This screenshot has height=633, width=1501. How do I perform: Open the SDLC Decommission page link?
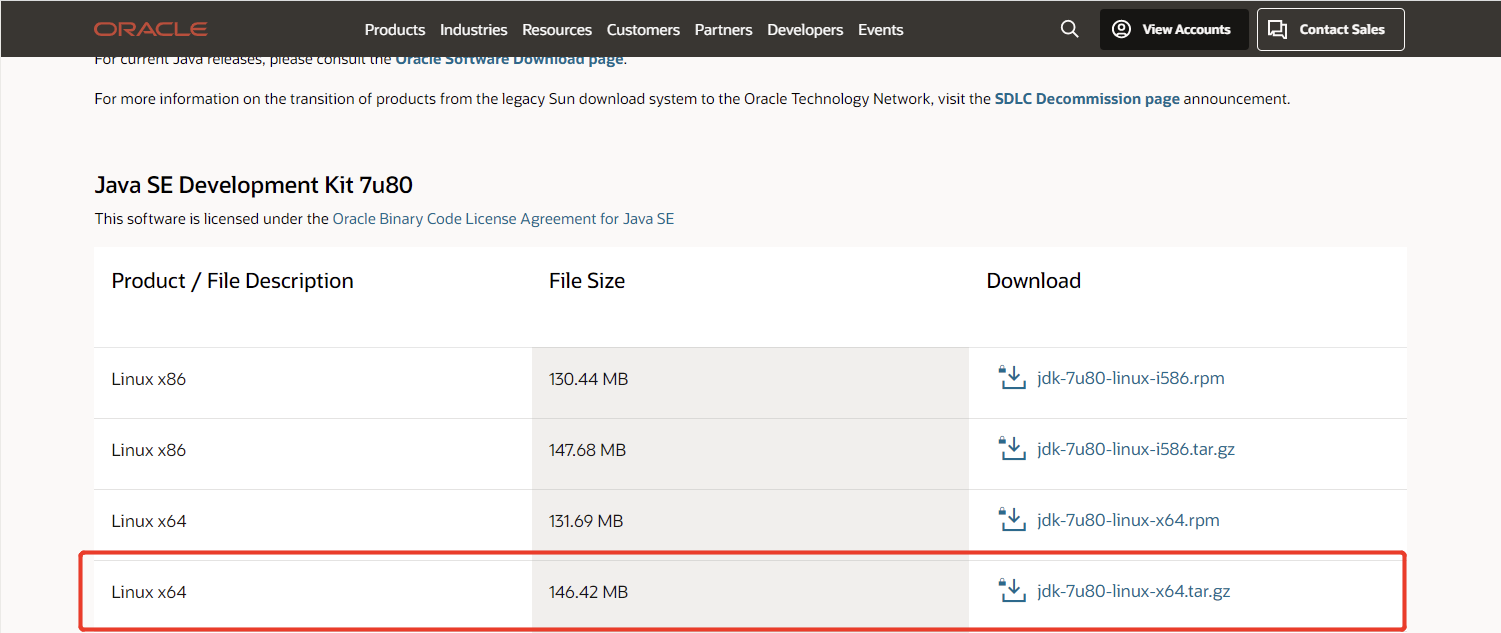pyautogui.click(x=1086, y=99)
